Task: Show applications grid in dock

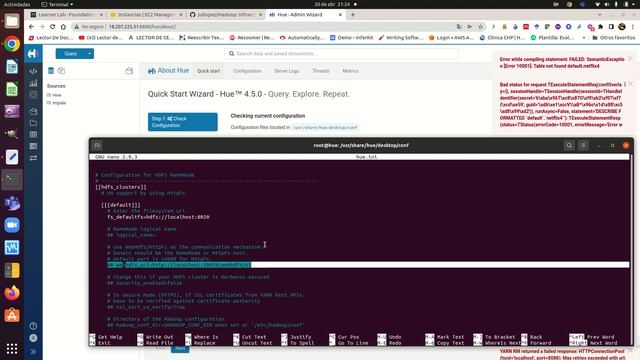Action: tap(12, 349)
